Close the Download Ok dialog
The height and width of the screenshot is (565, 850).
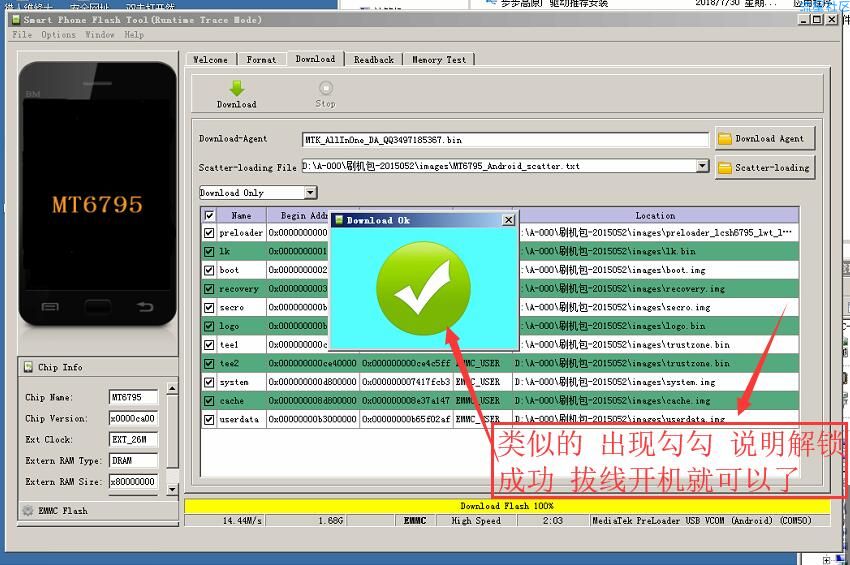coord(508,220)
